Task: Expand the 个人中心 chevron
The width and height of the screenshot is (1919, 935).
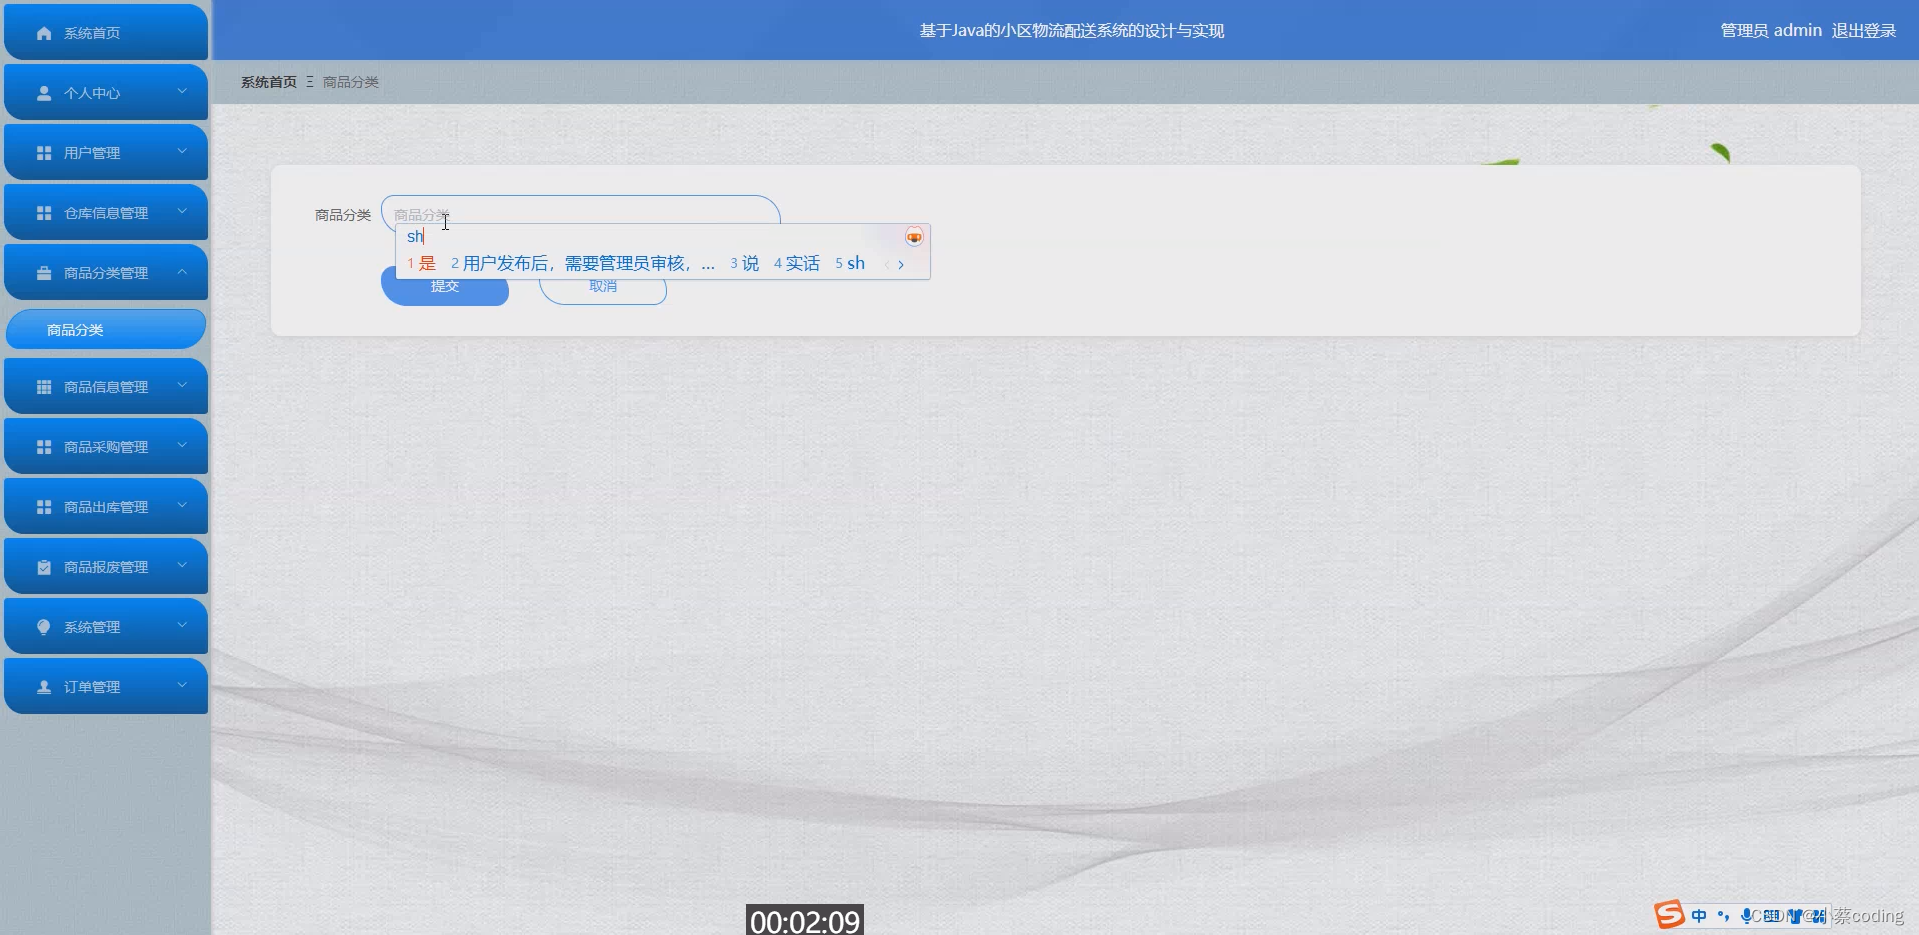Action: [182, 91]
